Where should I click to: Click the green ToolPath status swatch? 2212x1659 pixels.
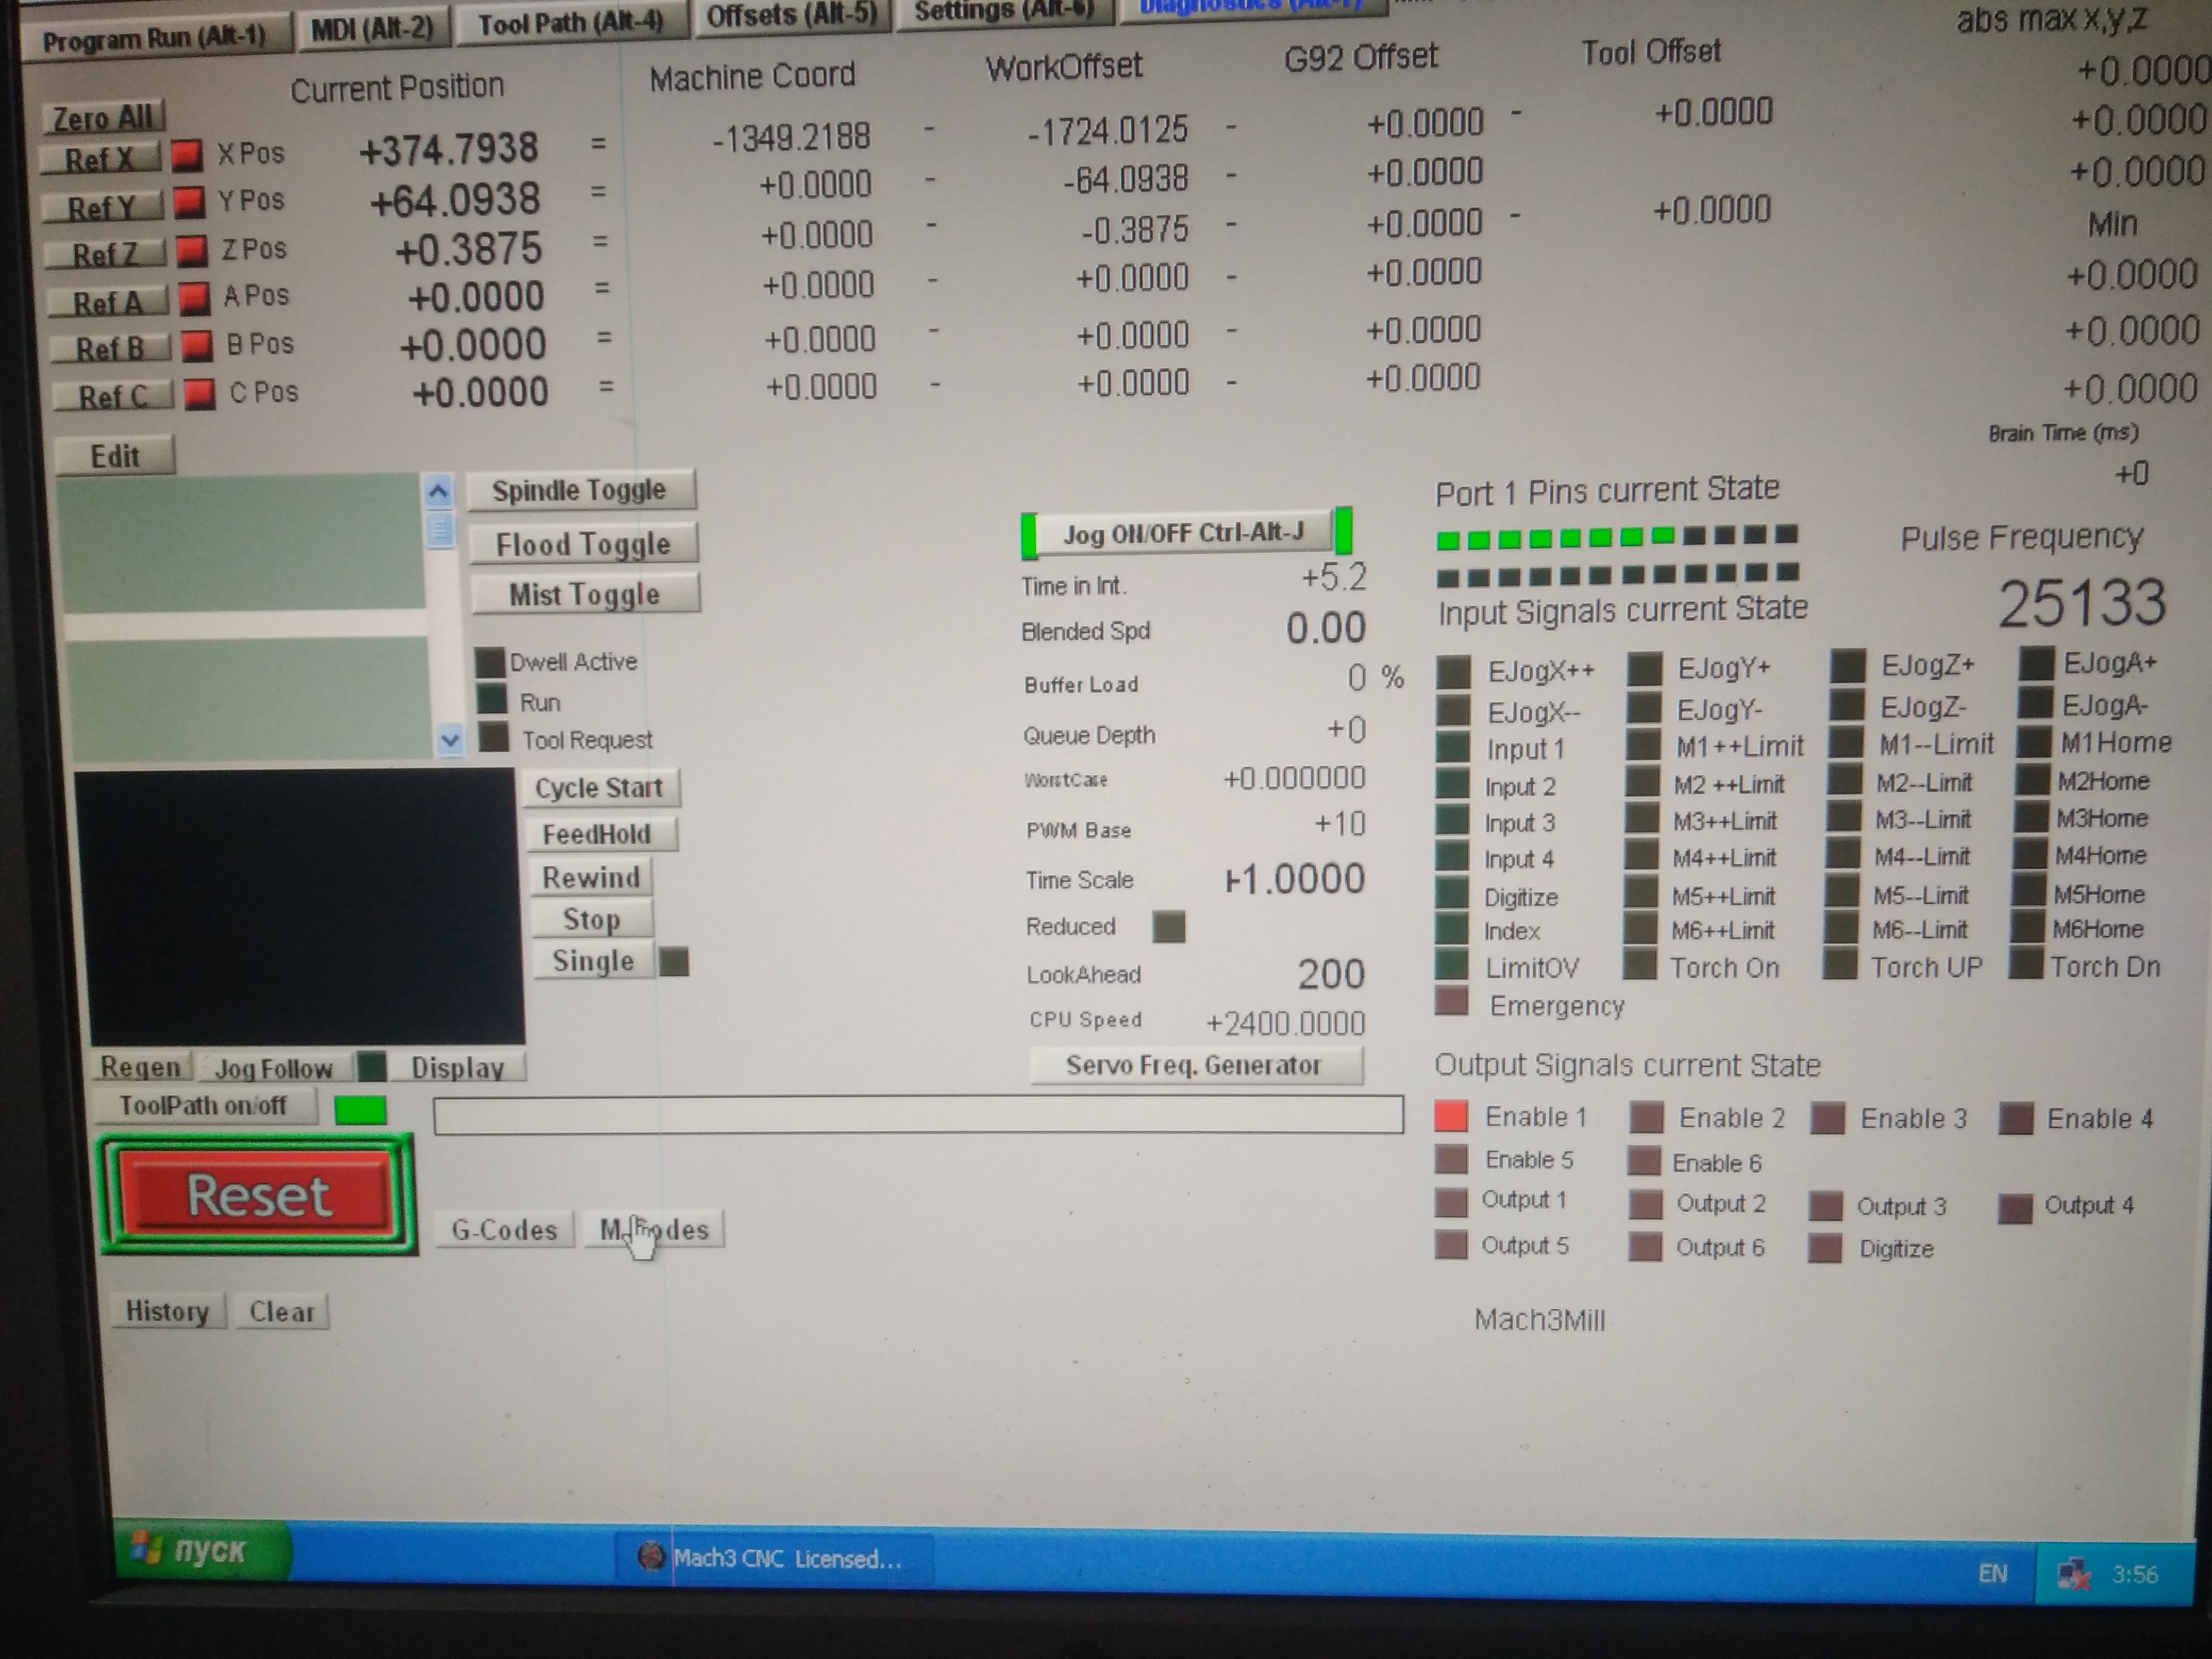click(x=360, y=1110)
